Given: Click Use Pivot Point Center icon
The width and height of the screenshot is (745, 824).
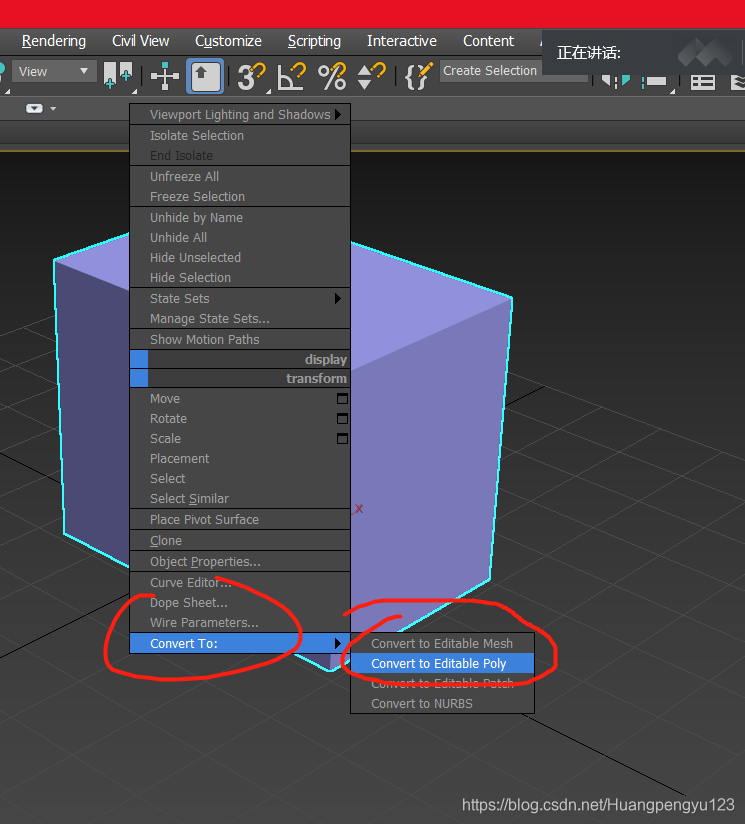Looking at the screenshot, I should 118,75.
